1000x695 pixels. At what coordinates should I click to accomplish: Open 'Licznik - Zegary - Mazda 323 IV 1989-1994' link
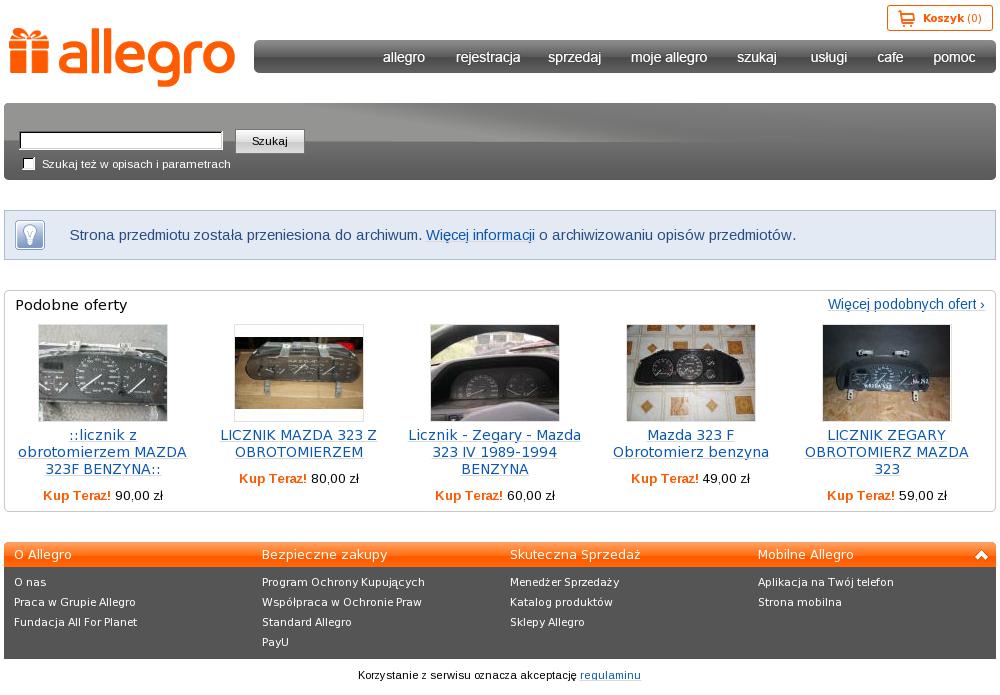click(495, 452)
